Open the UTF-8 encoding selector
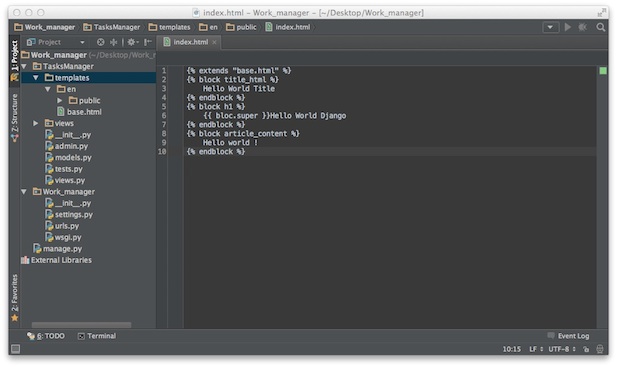The image size is (617, 367). click(562, 349)
